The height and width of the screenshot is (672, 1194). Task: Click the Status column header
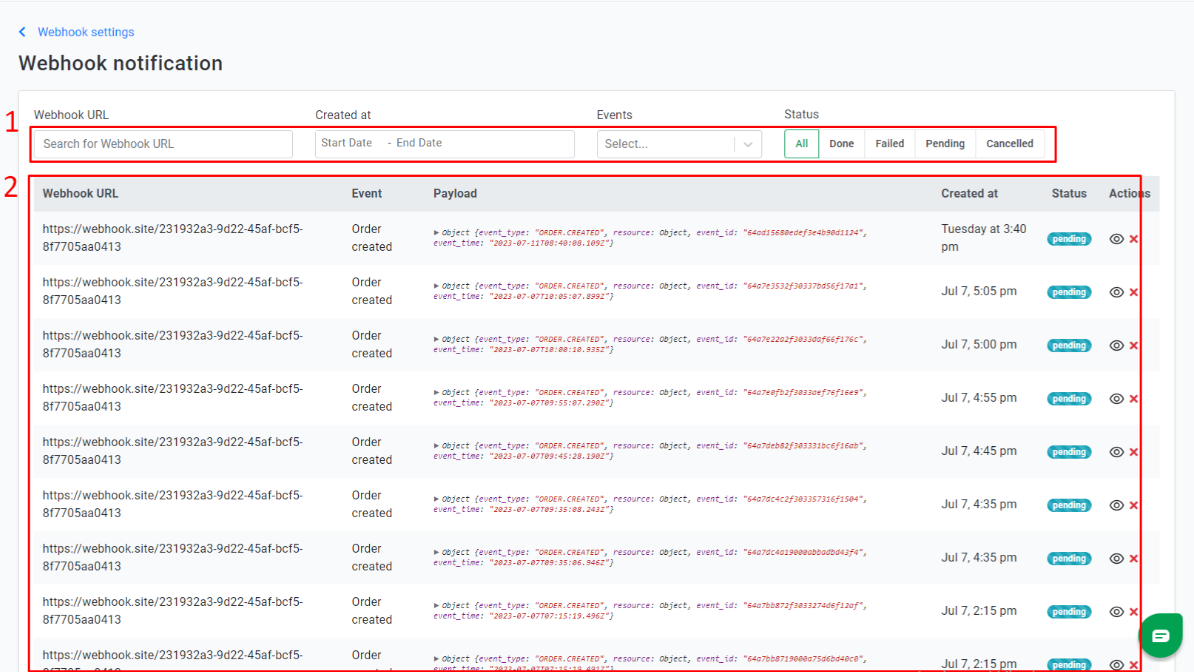1068,194
